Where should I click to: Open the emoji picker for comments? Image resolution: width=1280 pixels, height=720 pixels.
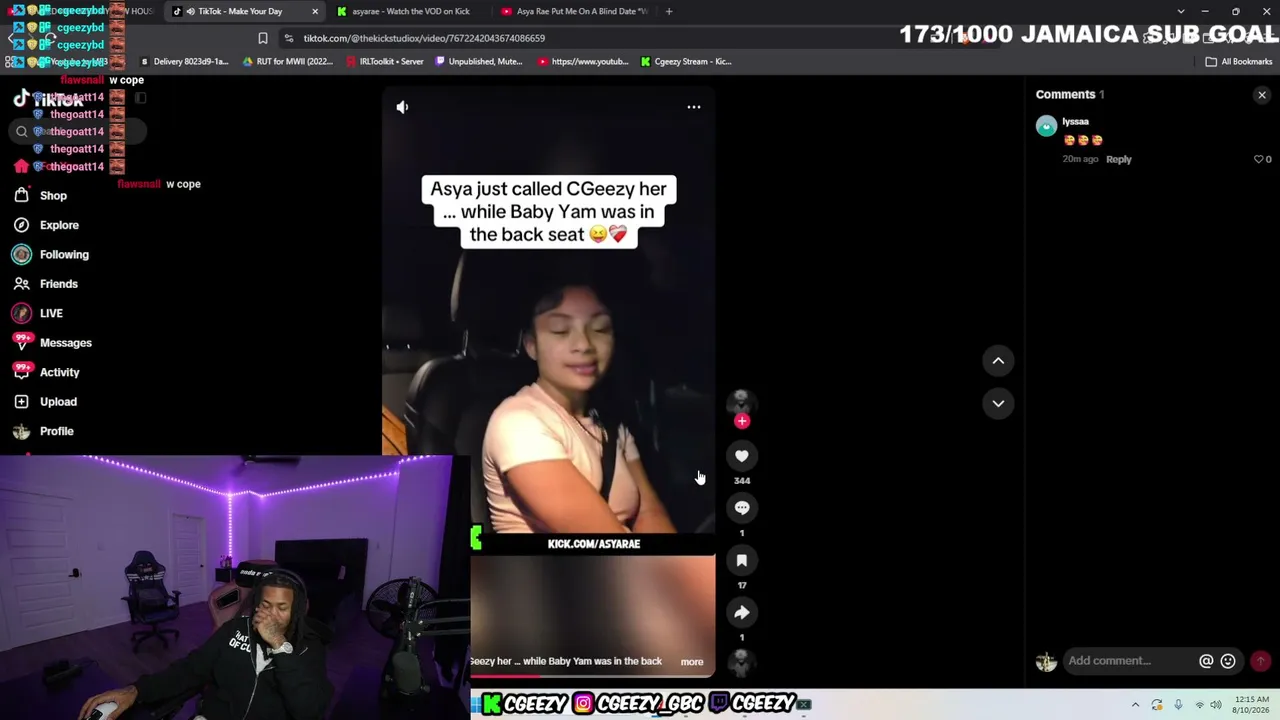(x=1228, y=661)
